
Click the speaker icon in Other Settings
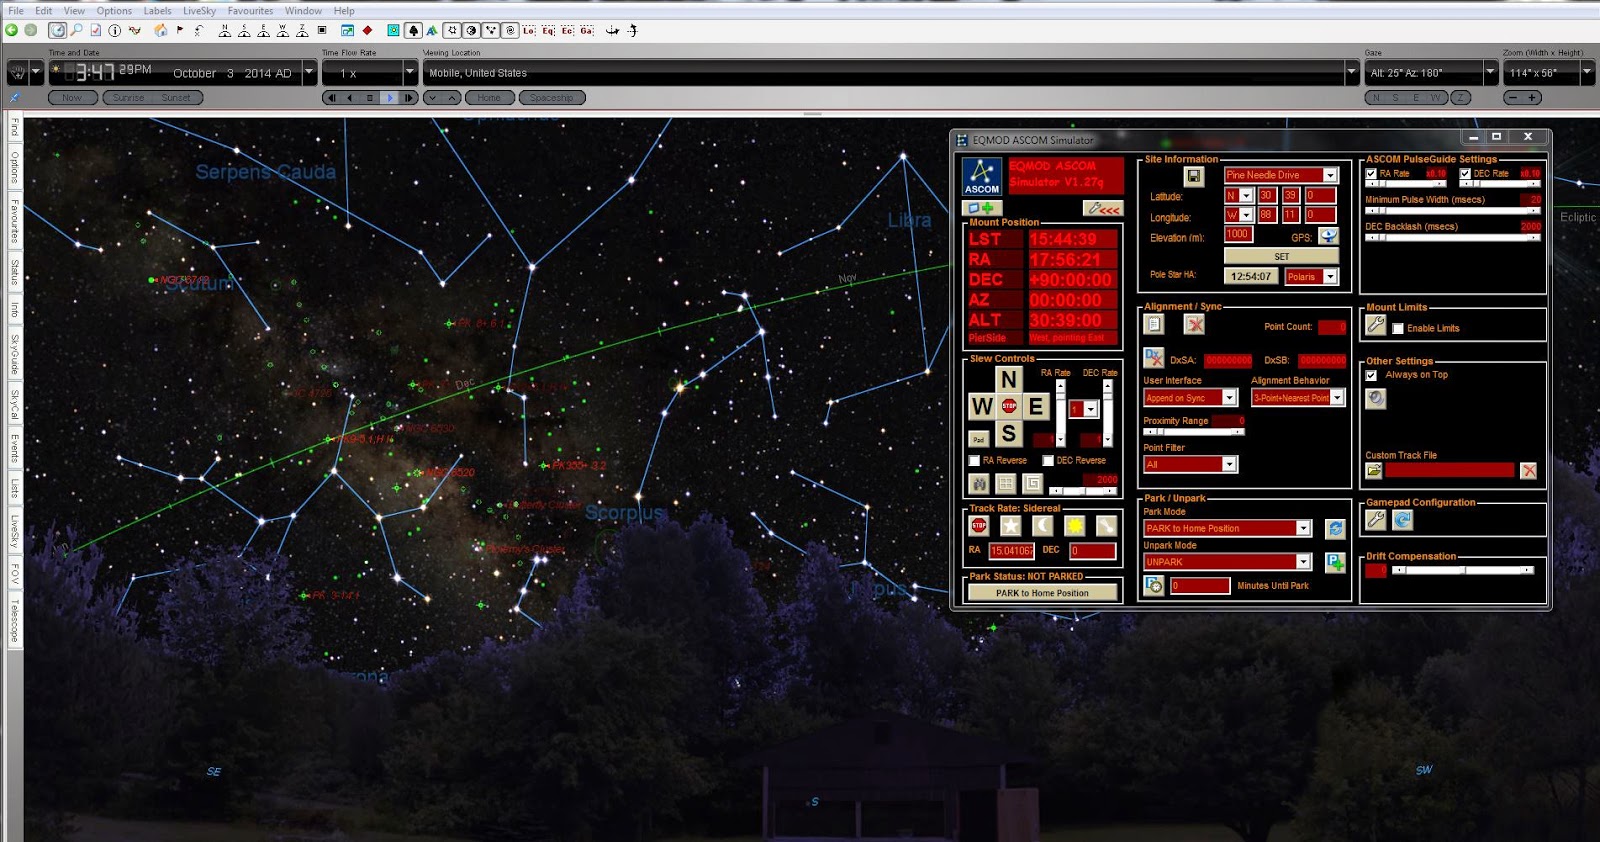(x=1376, y=398)
